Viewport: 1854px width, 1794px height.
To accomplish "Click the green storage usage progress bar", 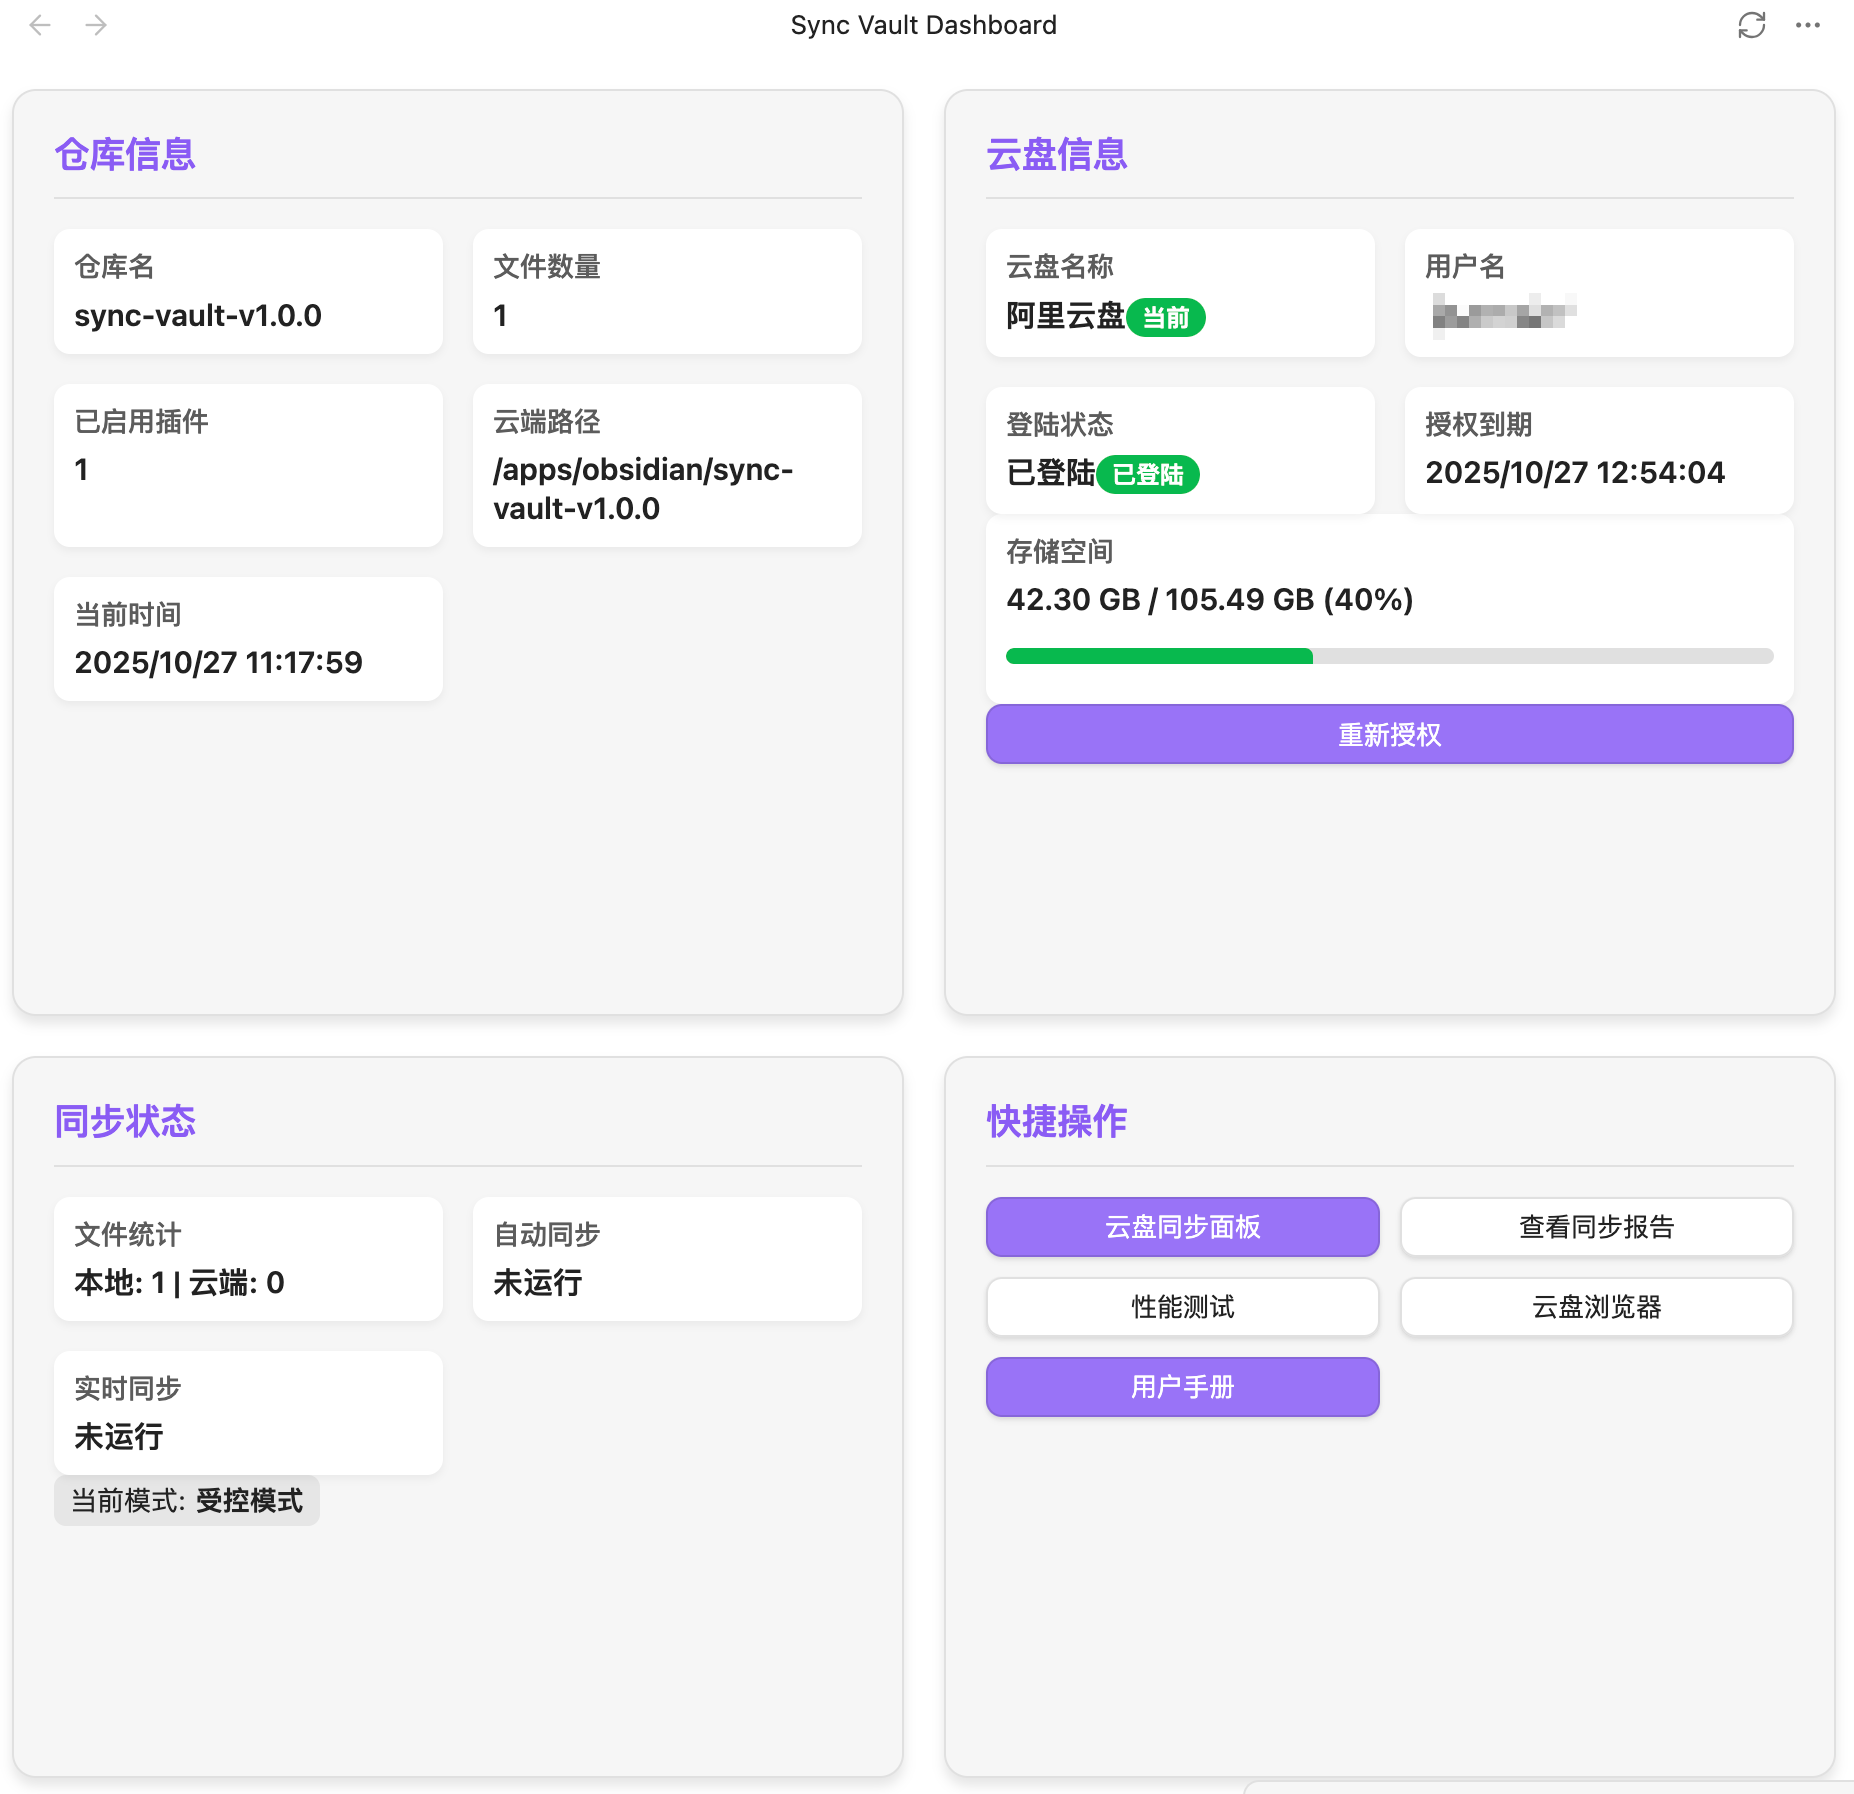I will click(1160, 656).
